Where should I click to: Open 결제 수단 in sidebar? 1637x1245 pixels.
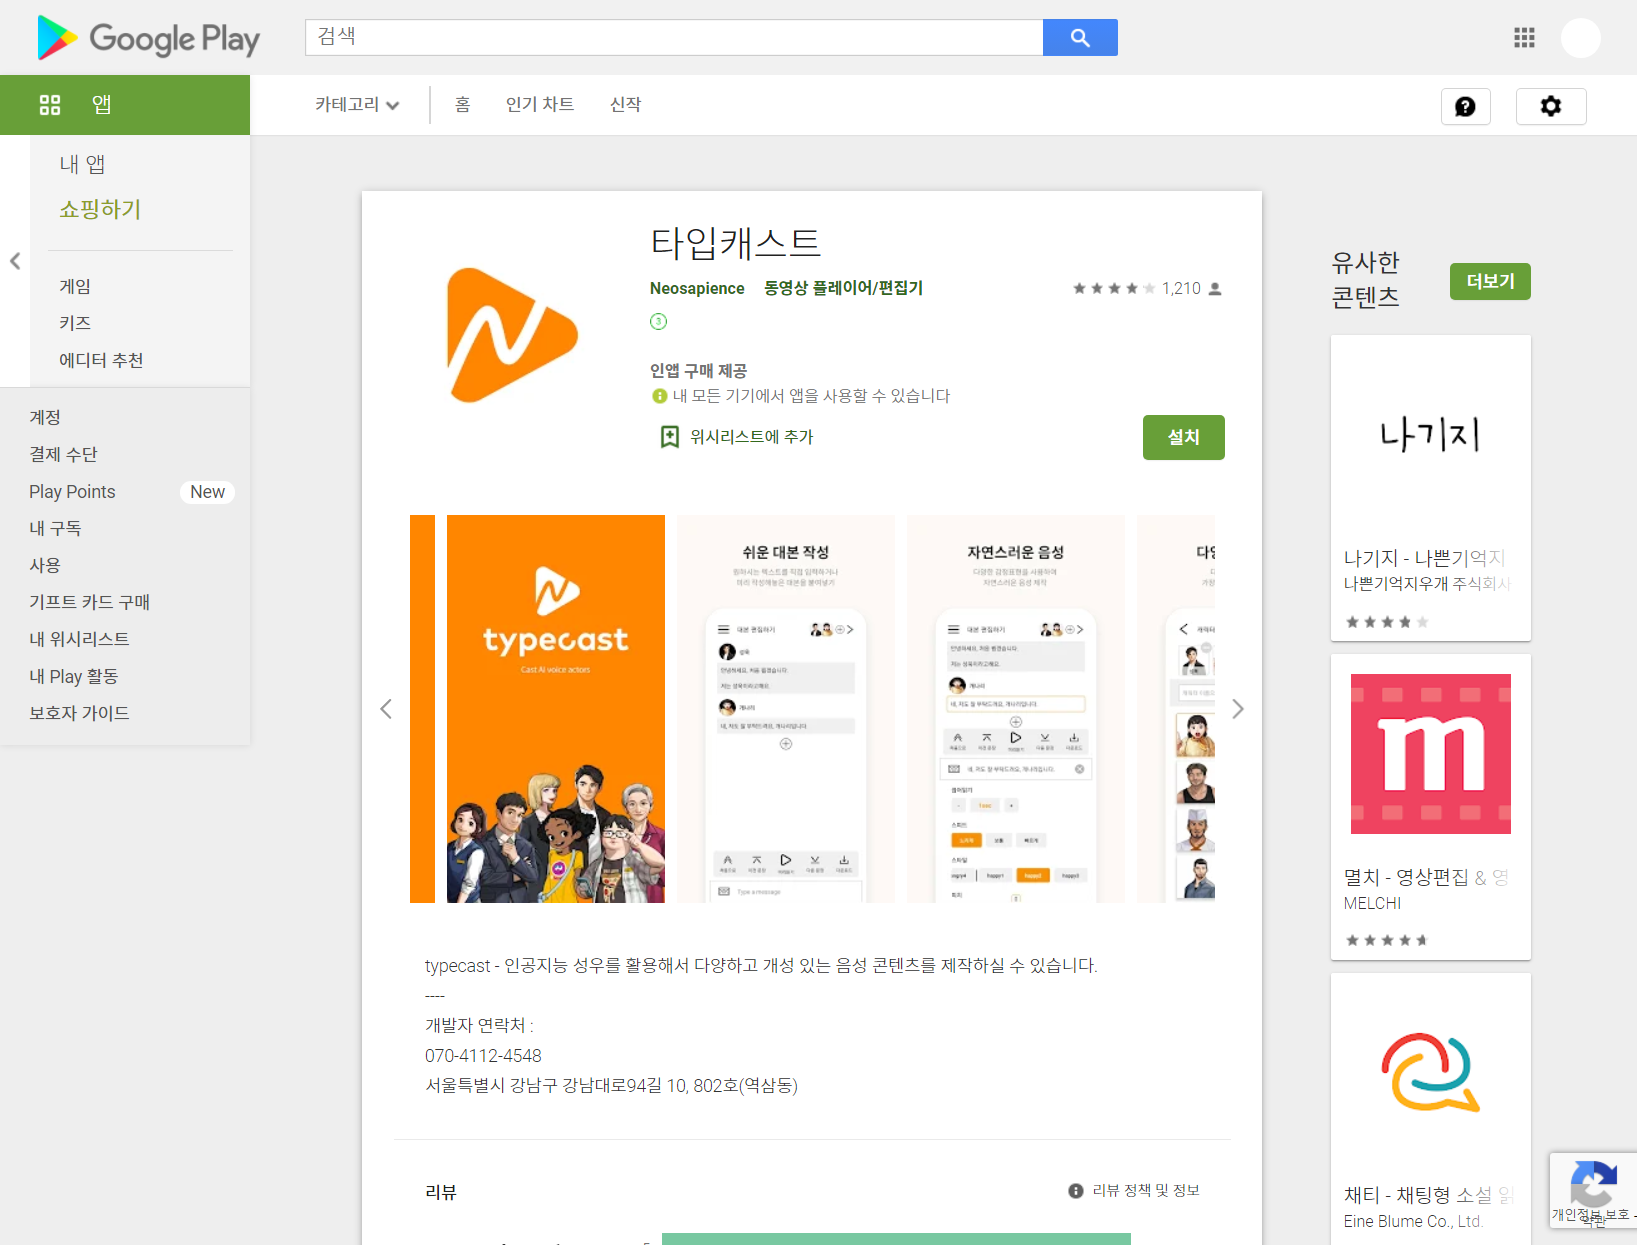pos(63,454)
